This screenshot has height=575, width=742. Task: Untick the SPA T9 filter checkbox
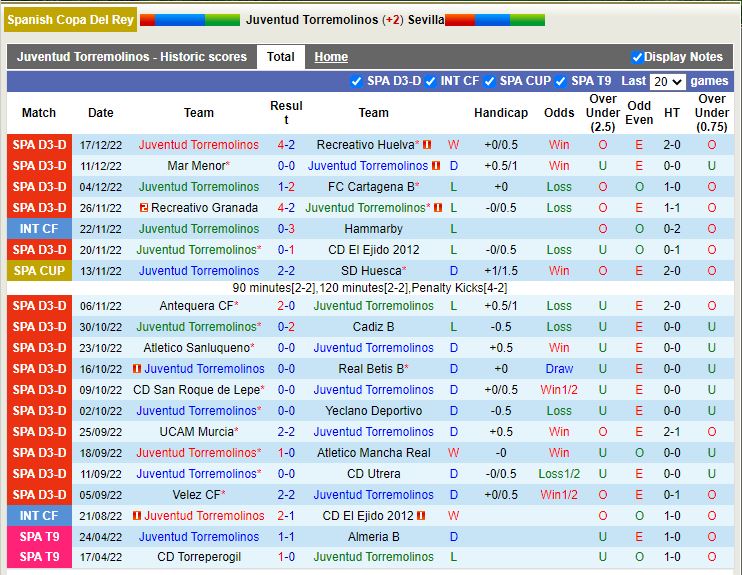pos(561,81)
